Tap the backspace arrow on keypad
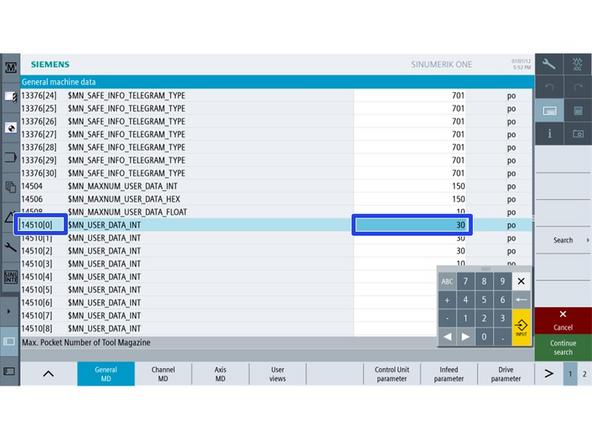592x444 pixels. (521, 300)
